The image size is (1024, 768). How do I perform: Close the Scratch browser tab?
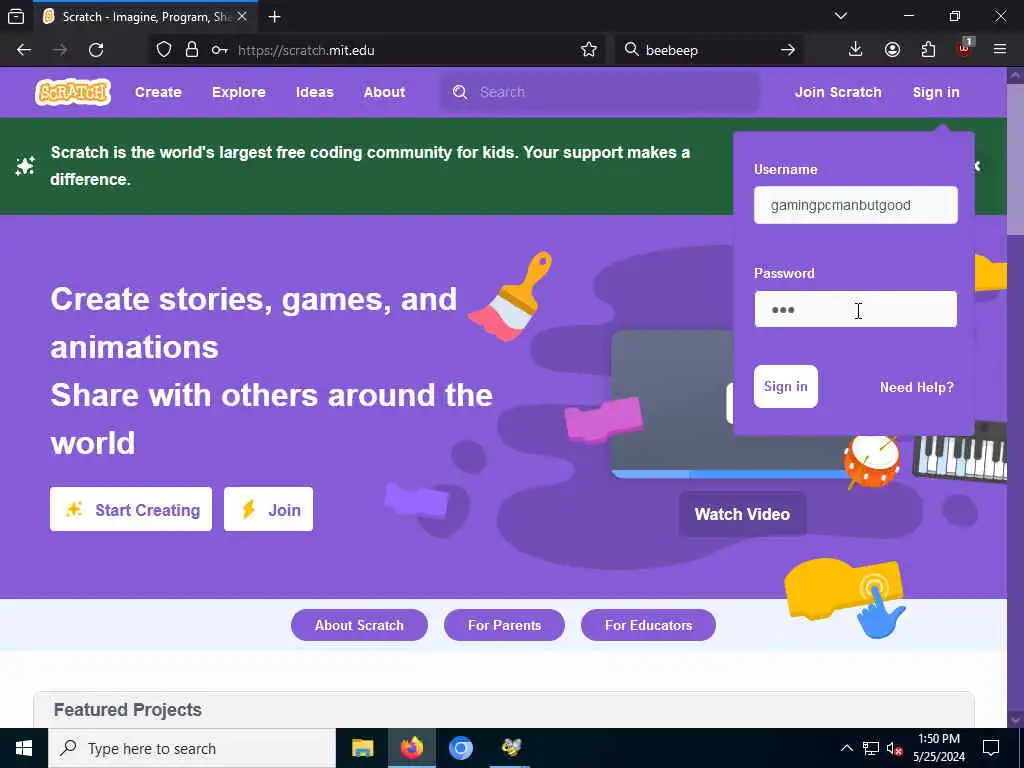point(242,16)
